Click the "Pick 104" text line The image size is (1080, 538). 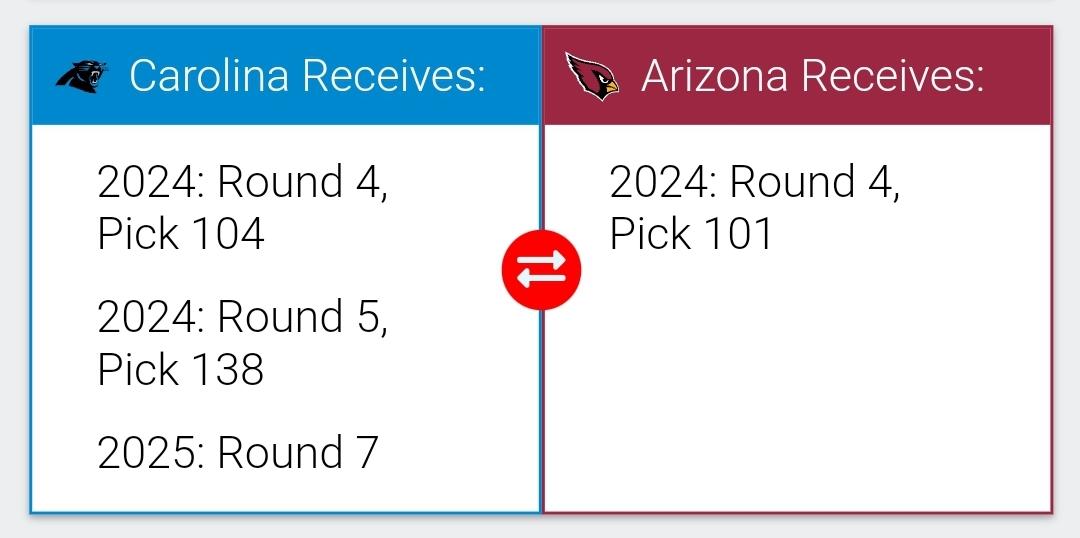coord(180,233)
